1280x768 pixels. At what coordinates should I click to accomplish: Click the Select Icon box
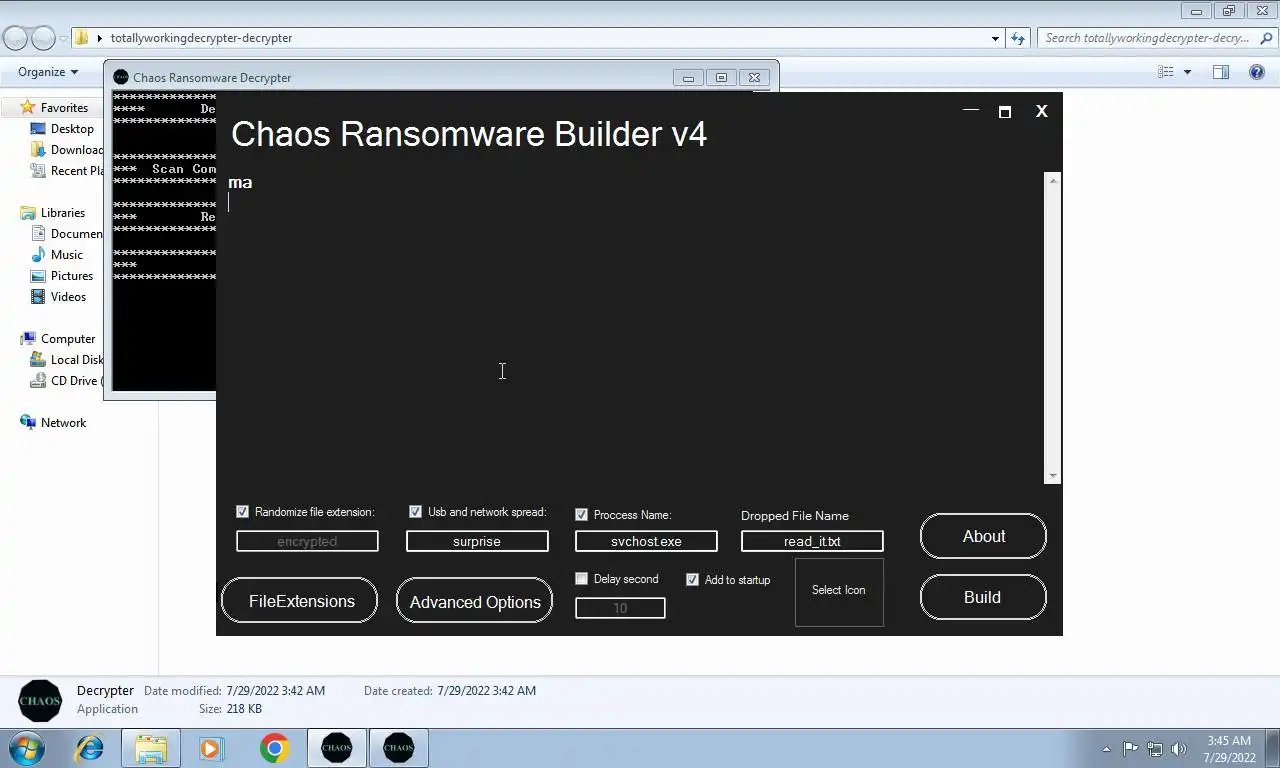coord(839,592)
